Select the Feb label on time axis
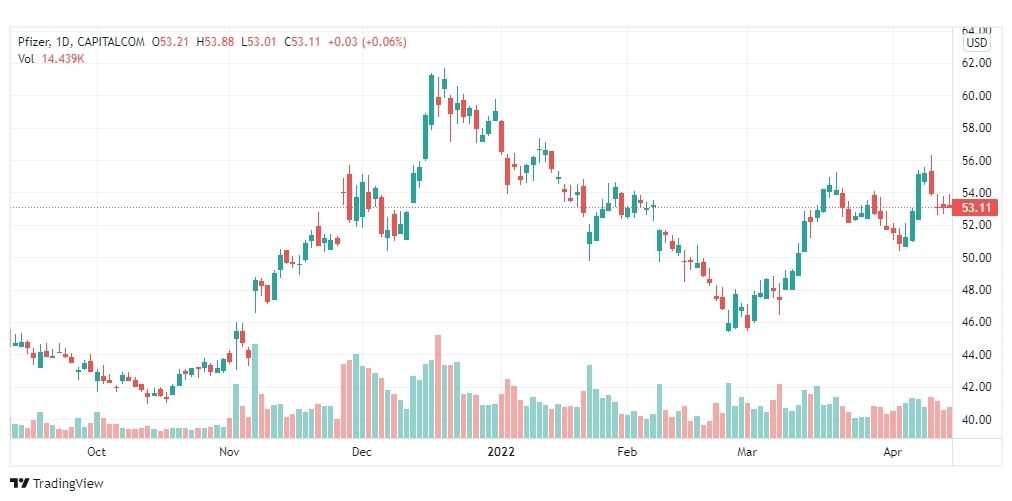Viewport: 1012px width, 501px height. 627,452
